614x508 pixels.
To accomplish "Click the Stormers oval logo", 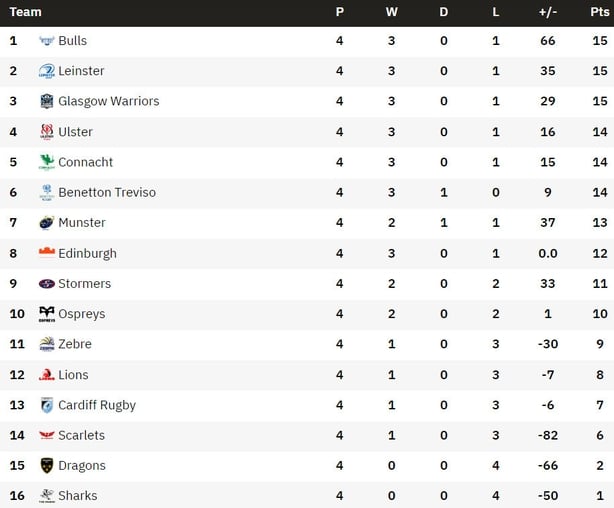I will point(47,284).
